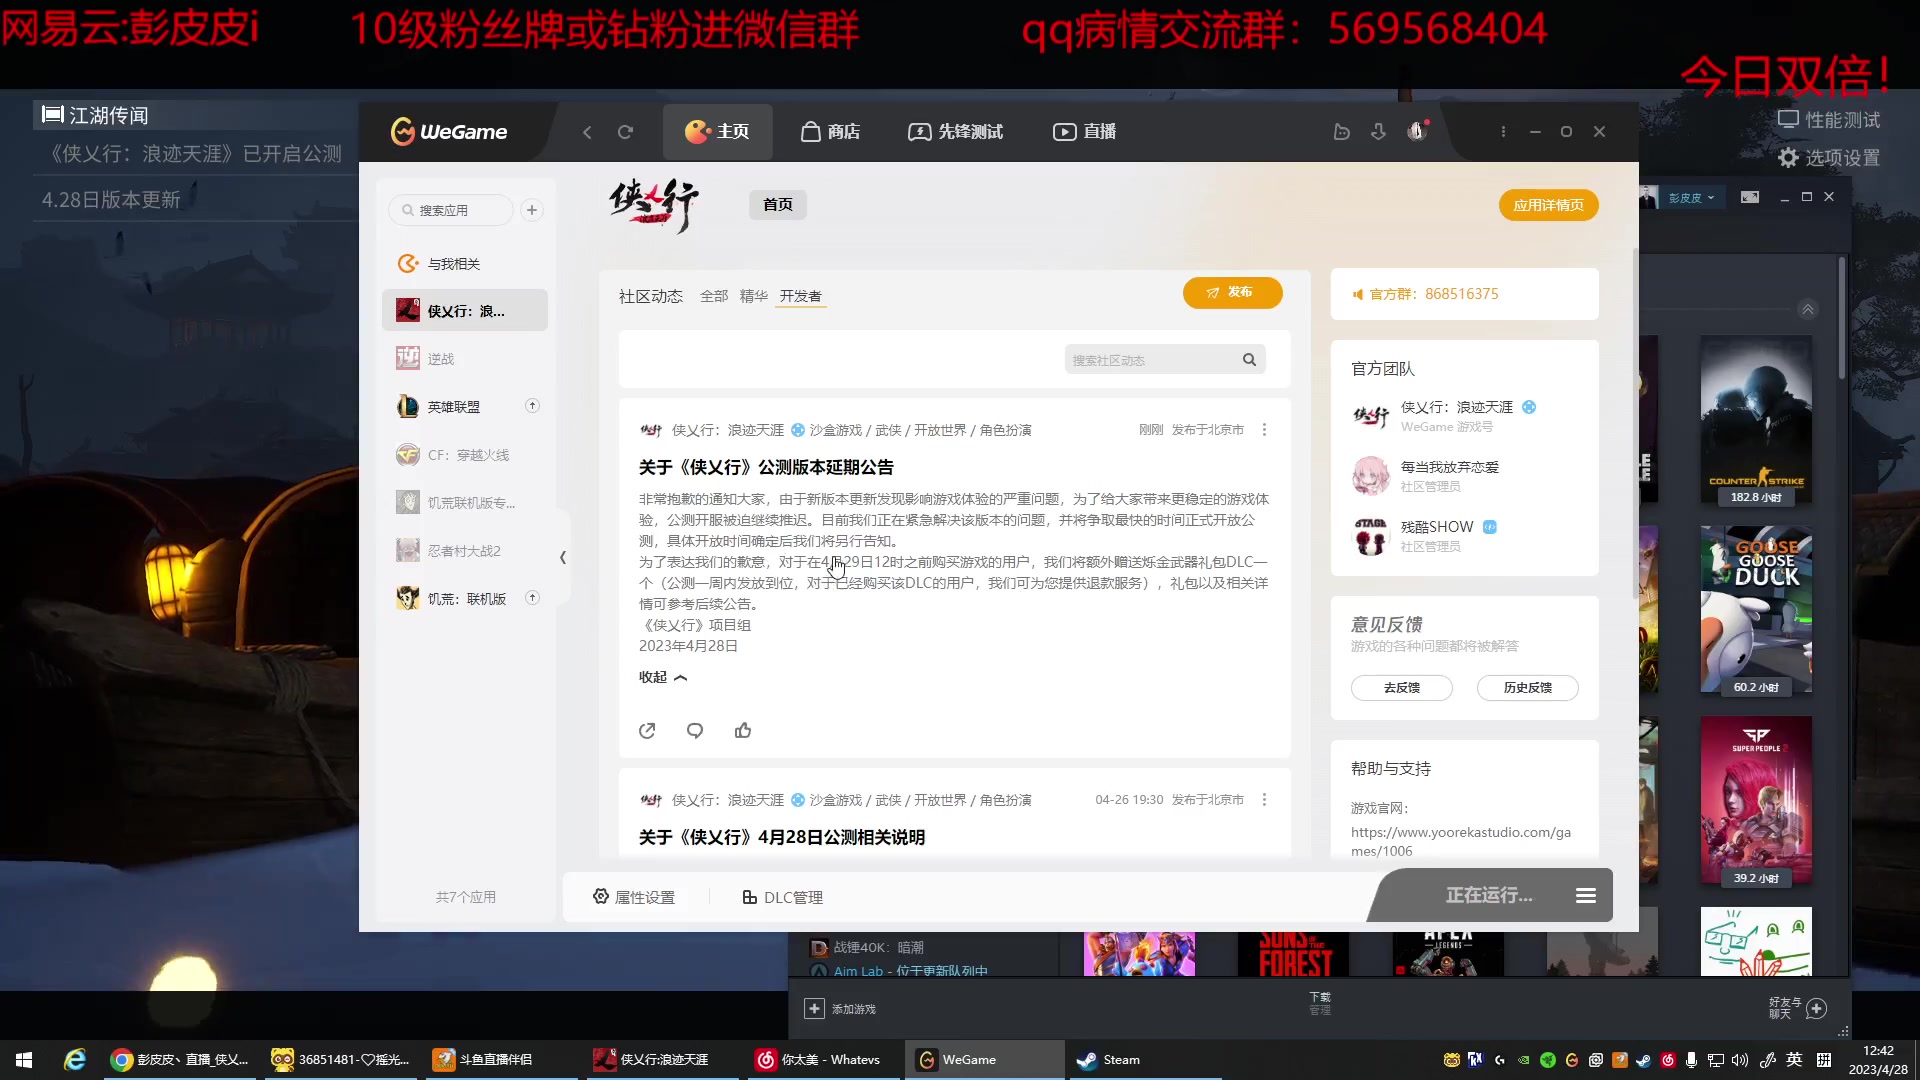Screen dimensions: 1920x1080
Task: Collapse Steam section with up chevron
Action: [x=1808, y=309]
